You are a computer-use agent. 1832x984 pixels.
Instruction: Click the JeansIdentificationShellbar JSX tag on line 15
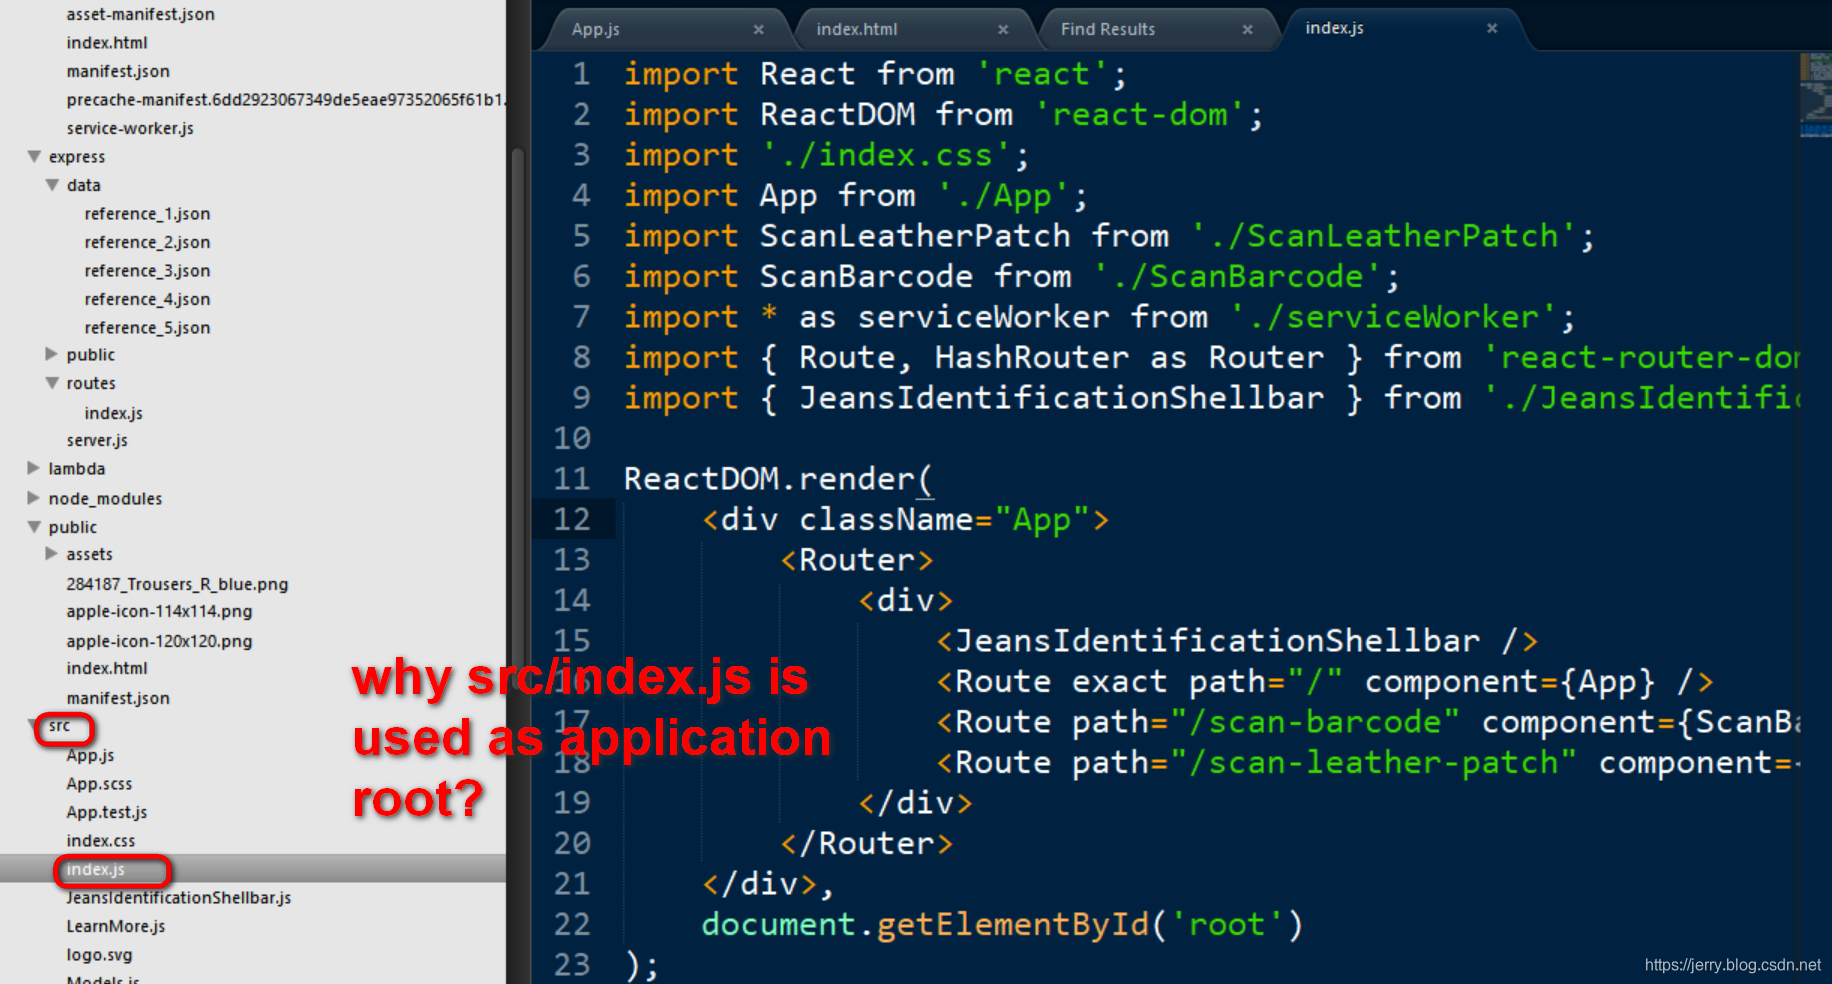1237,641
